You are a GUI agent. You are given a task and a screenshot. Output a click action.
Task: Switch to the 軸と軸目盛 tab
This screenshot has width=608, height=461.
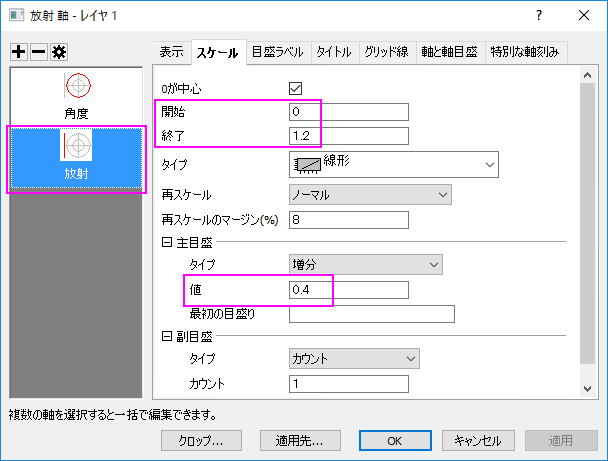449,52
